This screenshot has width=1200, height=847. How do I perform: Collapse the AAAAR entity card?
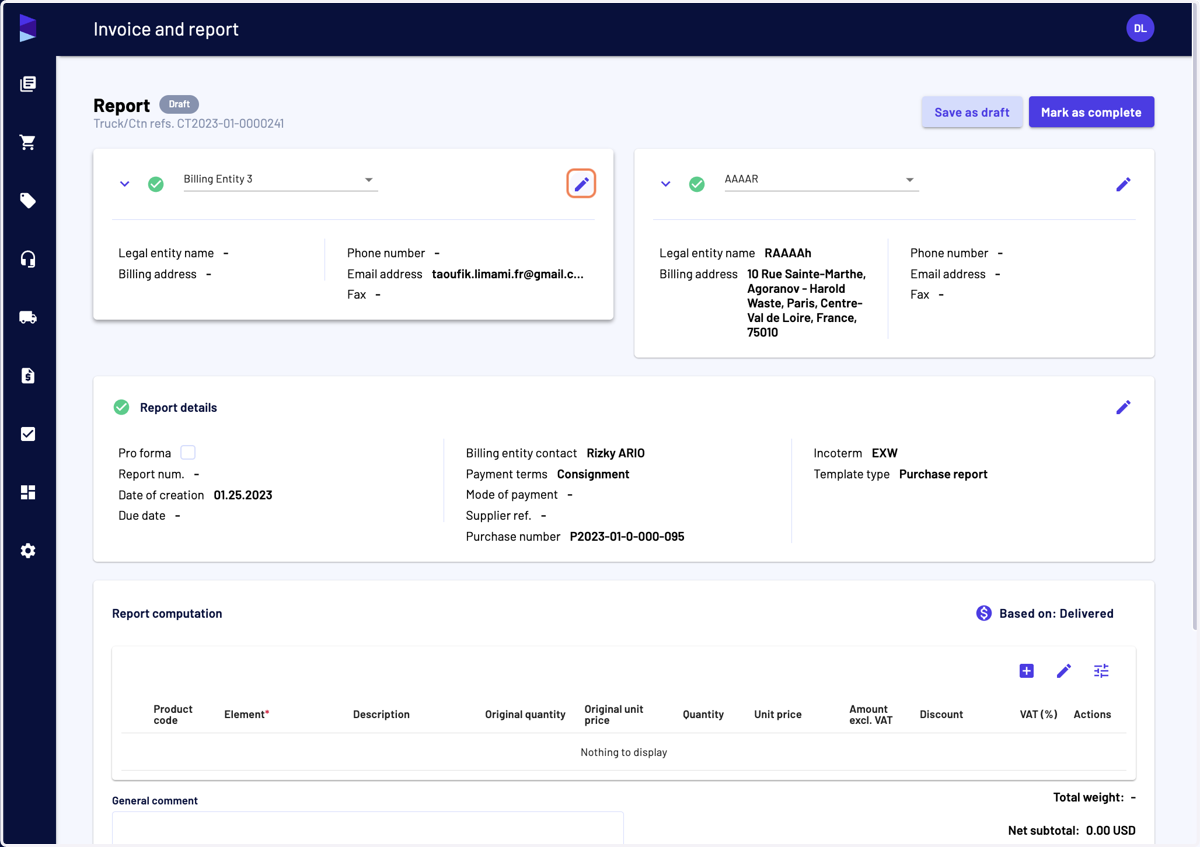[666, 184]
